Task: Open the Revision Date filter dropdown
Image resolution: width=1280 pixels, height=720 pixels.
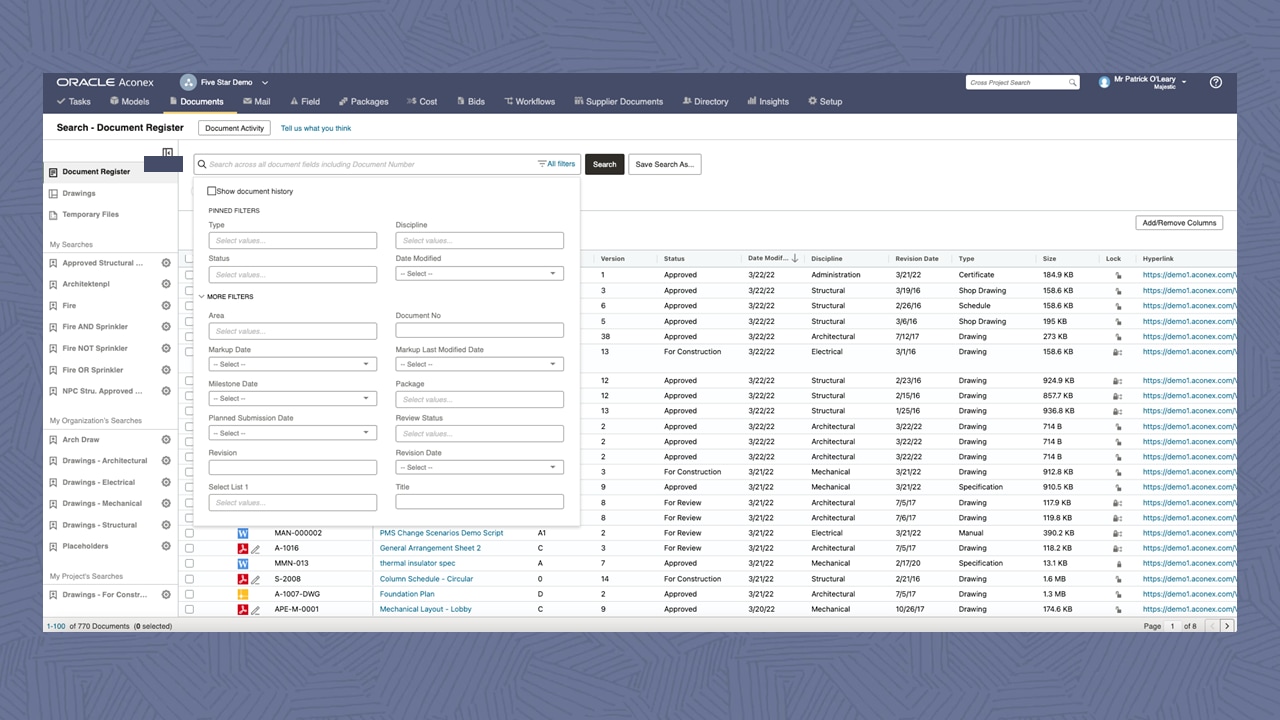Action: 480,467
